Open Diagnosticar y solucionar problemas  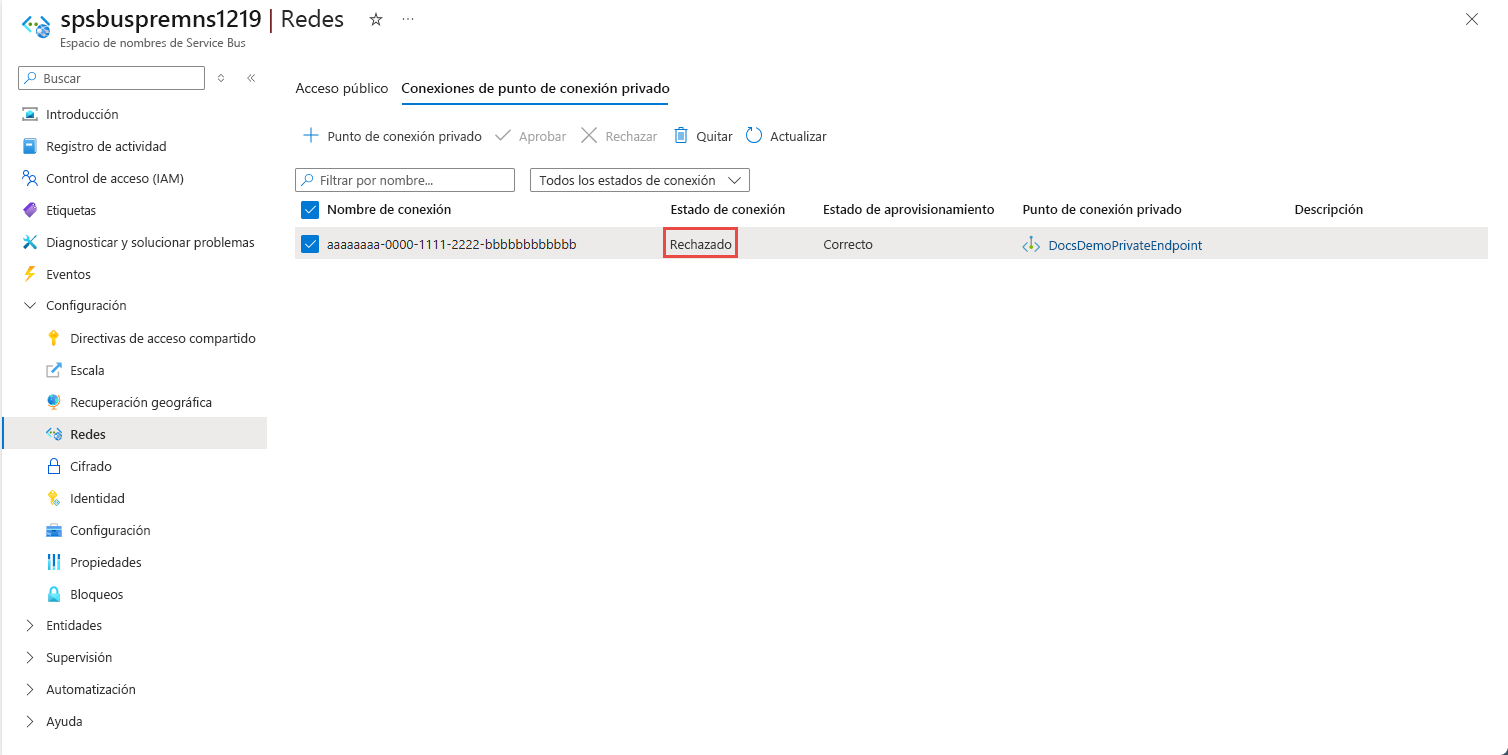point(150,242)
